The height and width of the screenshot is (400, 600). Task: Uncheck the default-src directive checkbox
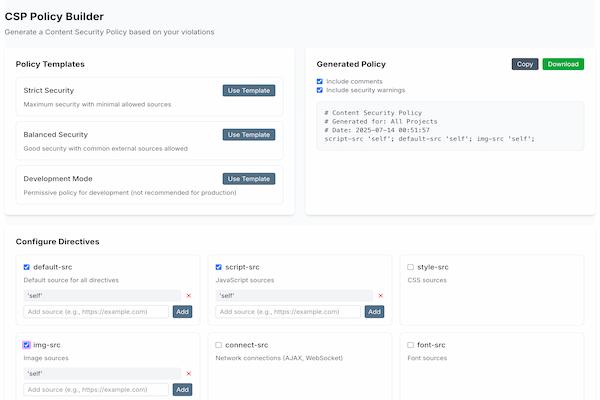[x=26, y=267]
